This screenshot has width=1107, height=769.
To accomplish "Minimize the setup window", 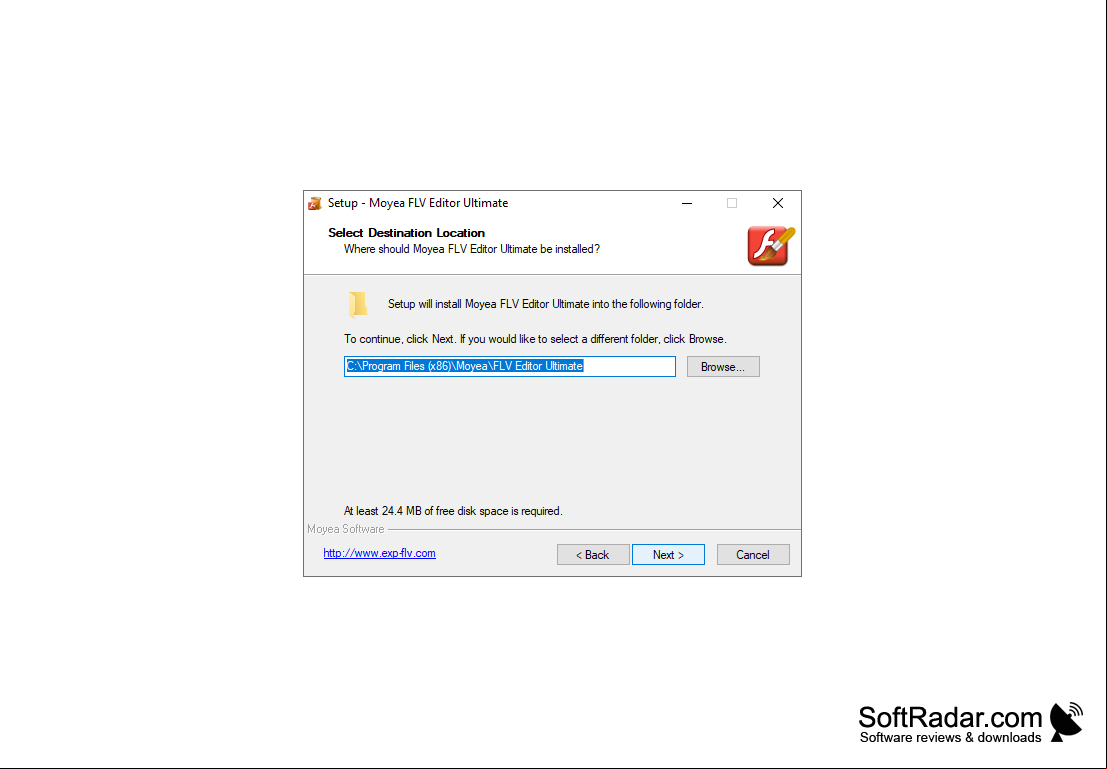I will point(687,203).
